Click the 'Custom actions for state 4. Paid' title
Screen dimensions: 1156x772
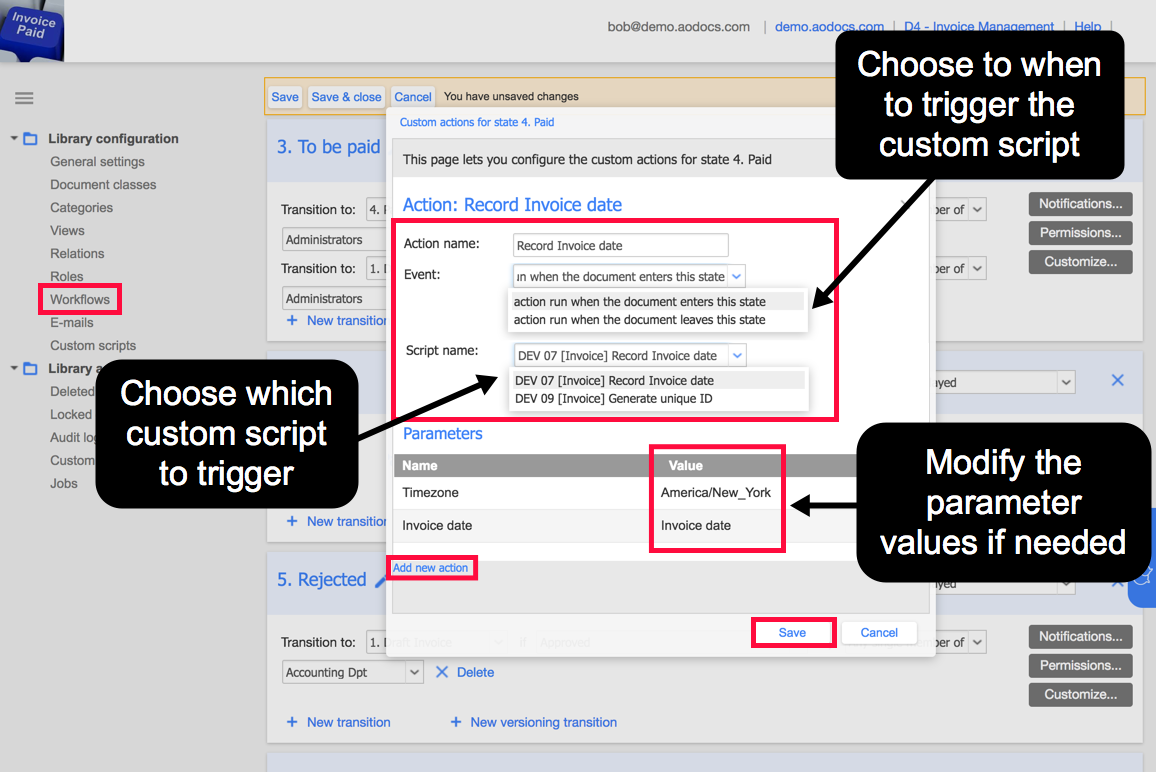(477, 122)
